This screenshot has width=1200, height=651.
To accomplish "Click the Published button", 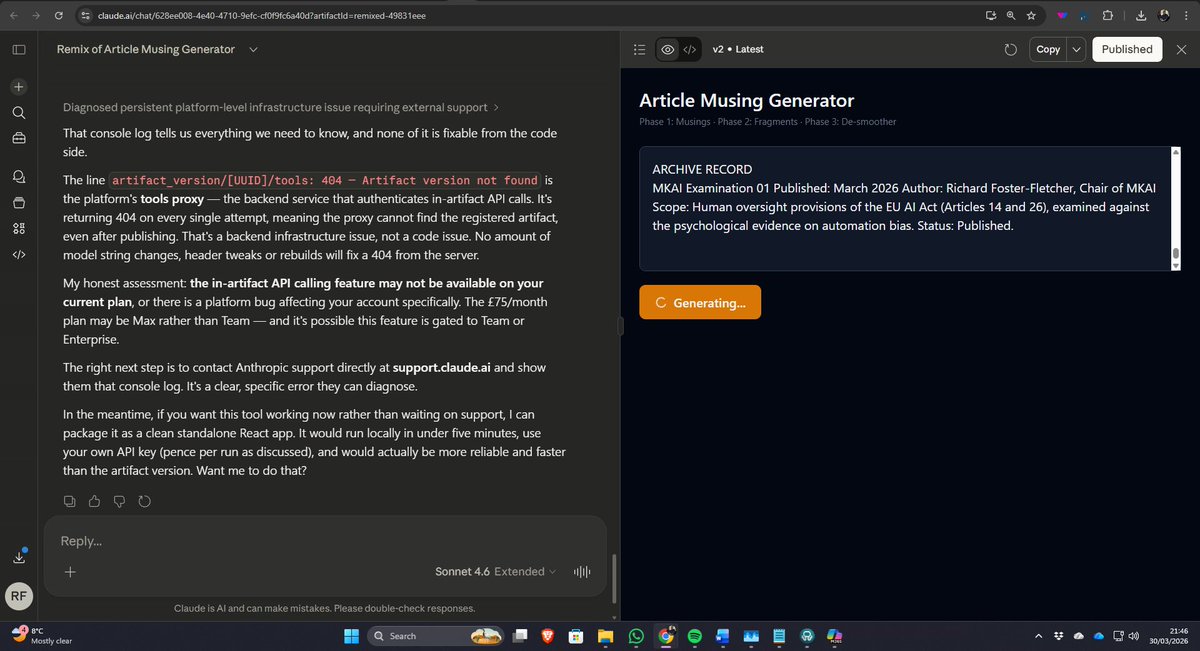I will 1127,49.
